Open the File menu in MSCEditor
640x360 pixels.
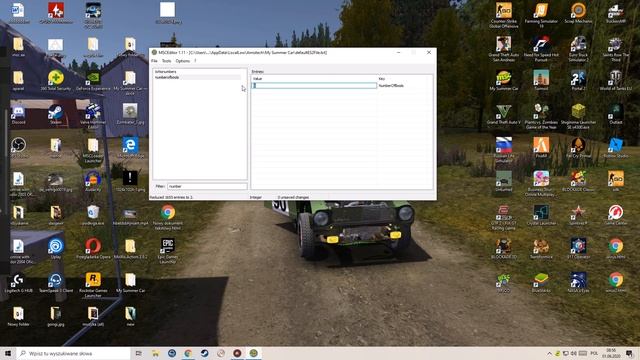[154, 61]
